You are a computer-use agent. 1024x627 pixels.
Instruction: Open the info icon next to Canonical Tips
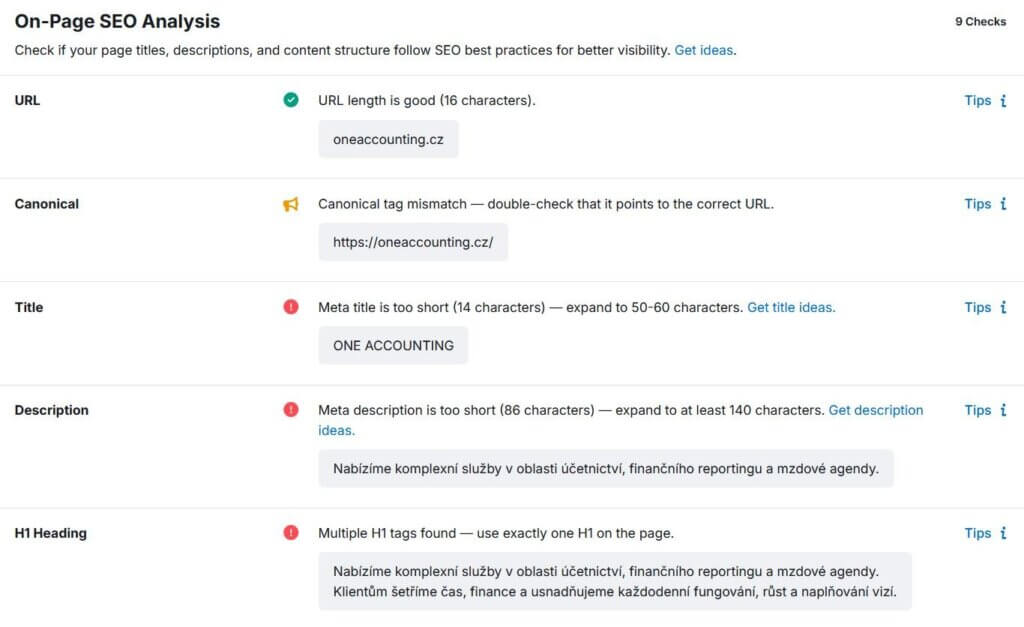coord(1005,204)
